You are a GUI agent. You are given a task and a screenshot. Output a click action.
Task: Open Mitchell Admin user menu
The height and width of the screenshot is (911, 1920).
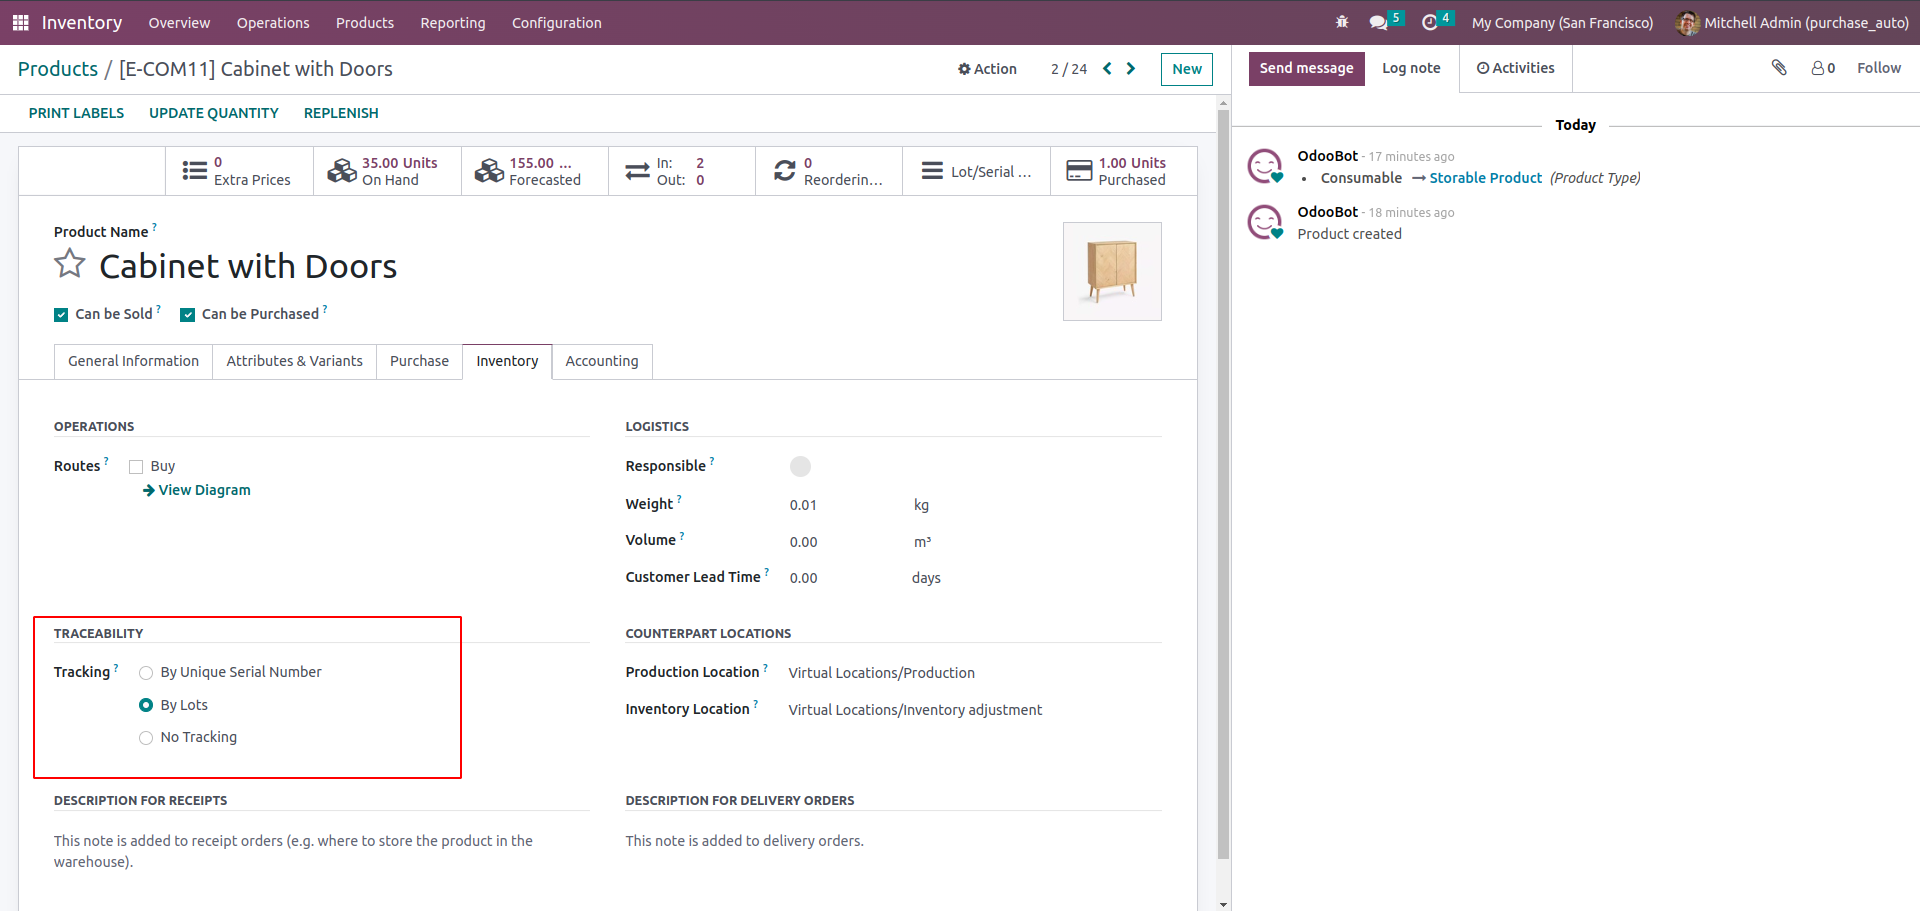1793,22
